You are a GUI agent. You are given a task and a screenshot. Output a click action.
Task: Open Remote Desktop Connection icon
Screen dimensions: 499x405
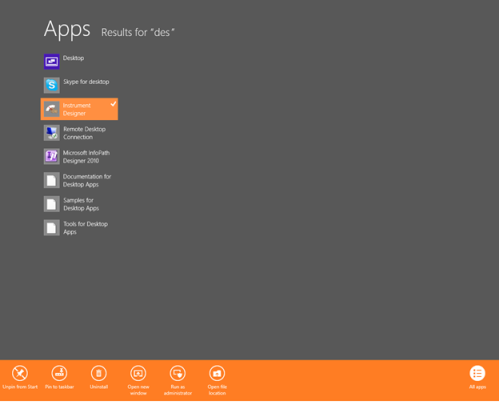tap(52, 133)
